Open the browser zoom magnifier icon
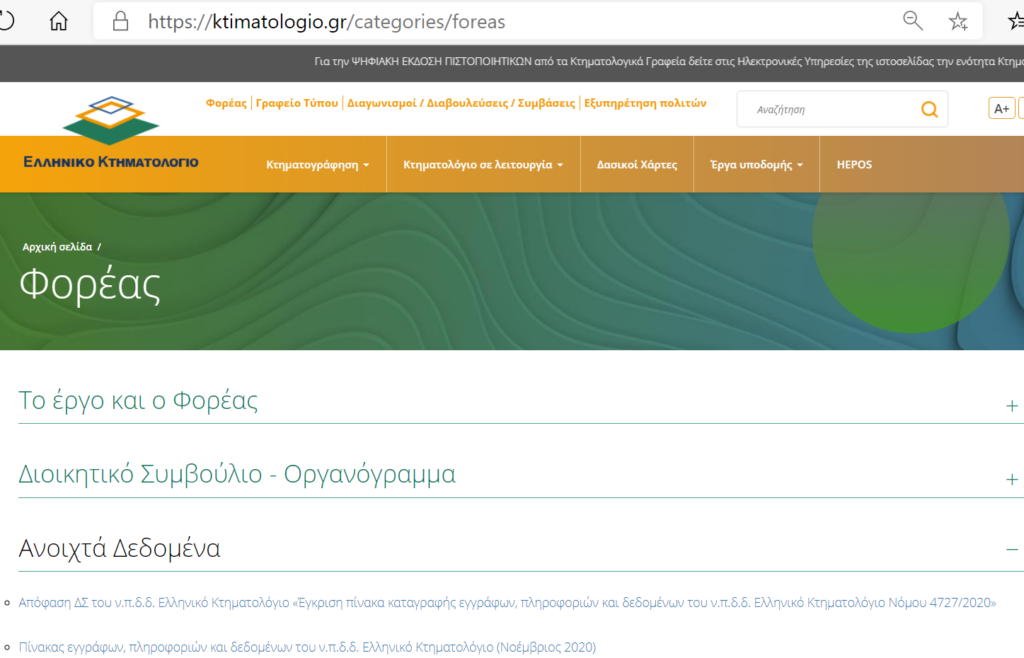1024x658 pixels. [x=912, y=21]
